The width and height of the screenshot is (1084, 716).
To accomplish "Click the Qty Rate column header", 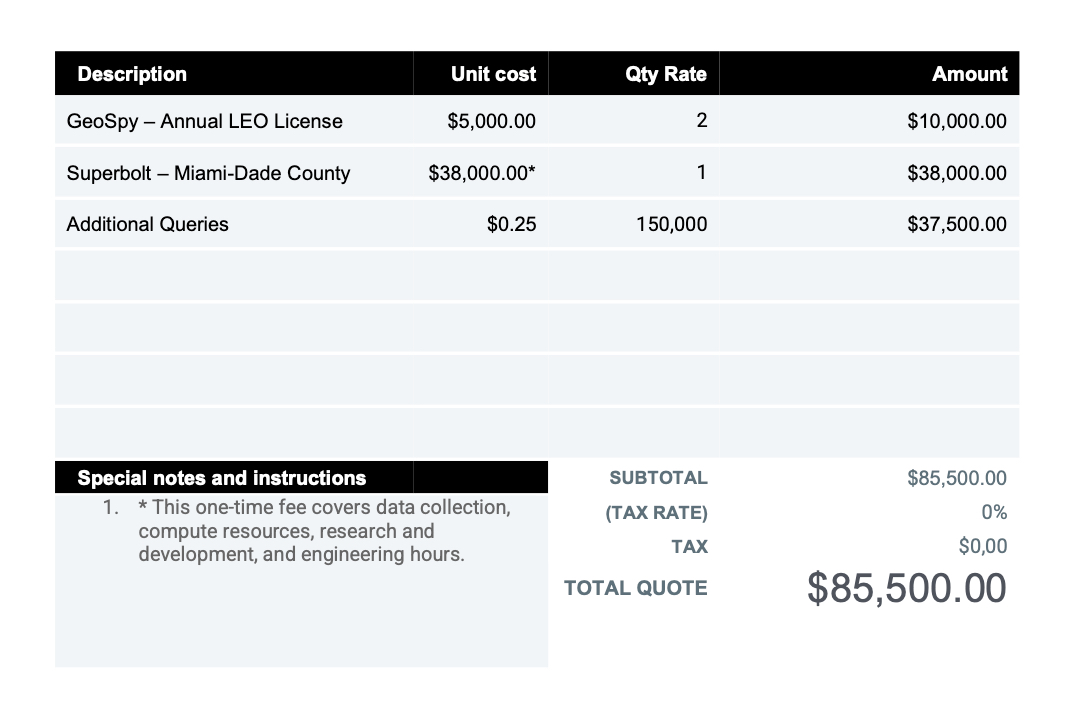I will pyautogui.click(x=665, y=74).
